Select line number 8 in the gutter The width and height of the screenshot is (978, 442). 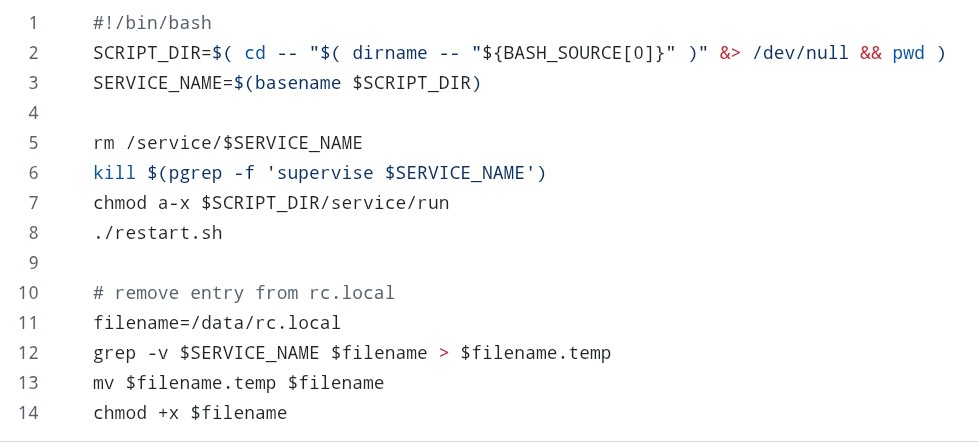point(33,232)
